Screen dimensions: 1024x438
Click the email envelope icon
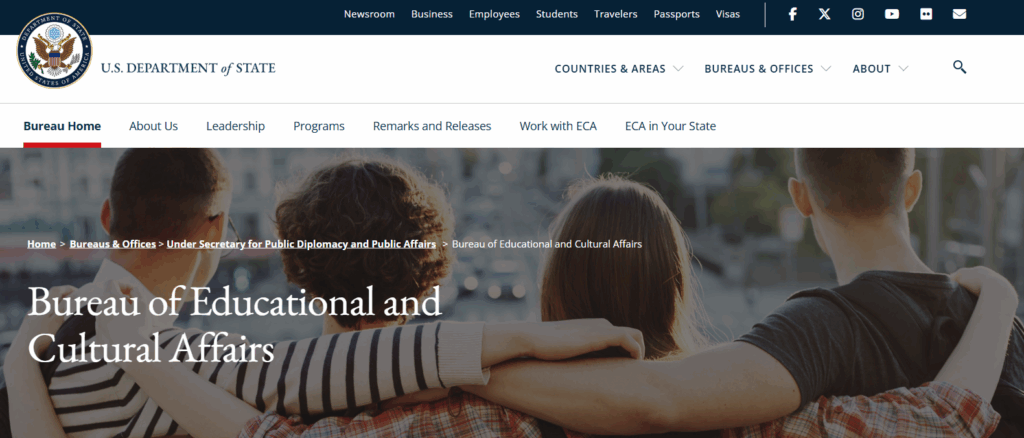pos(959,14)
